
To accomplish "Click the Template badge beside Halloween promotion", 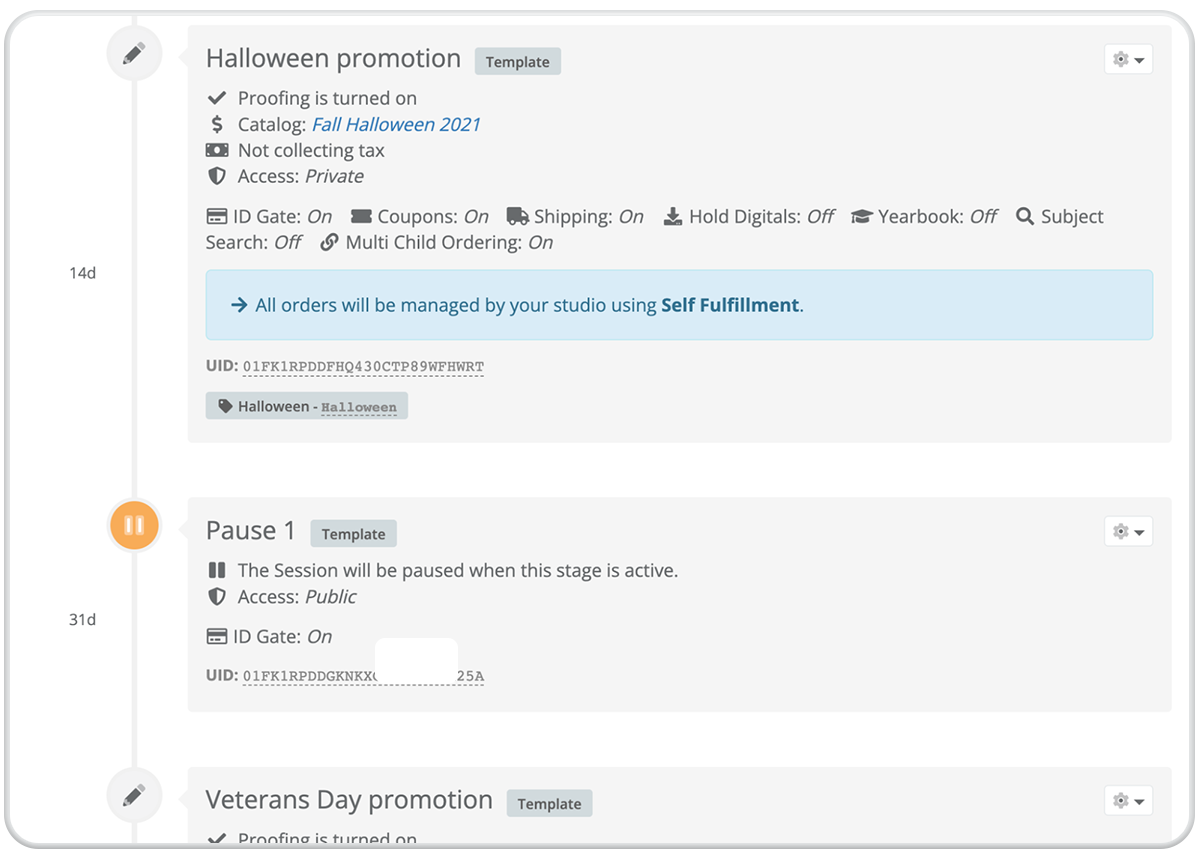I will point(518,61).
